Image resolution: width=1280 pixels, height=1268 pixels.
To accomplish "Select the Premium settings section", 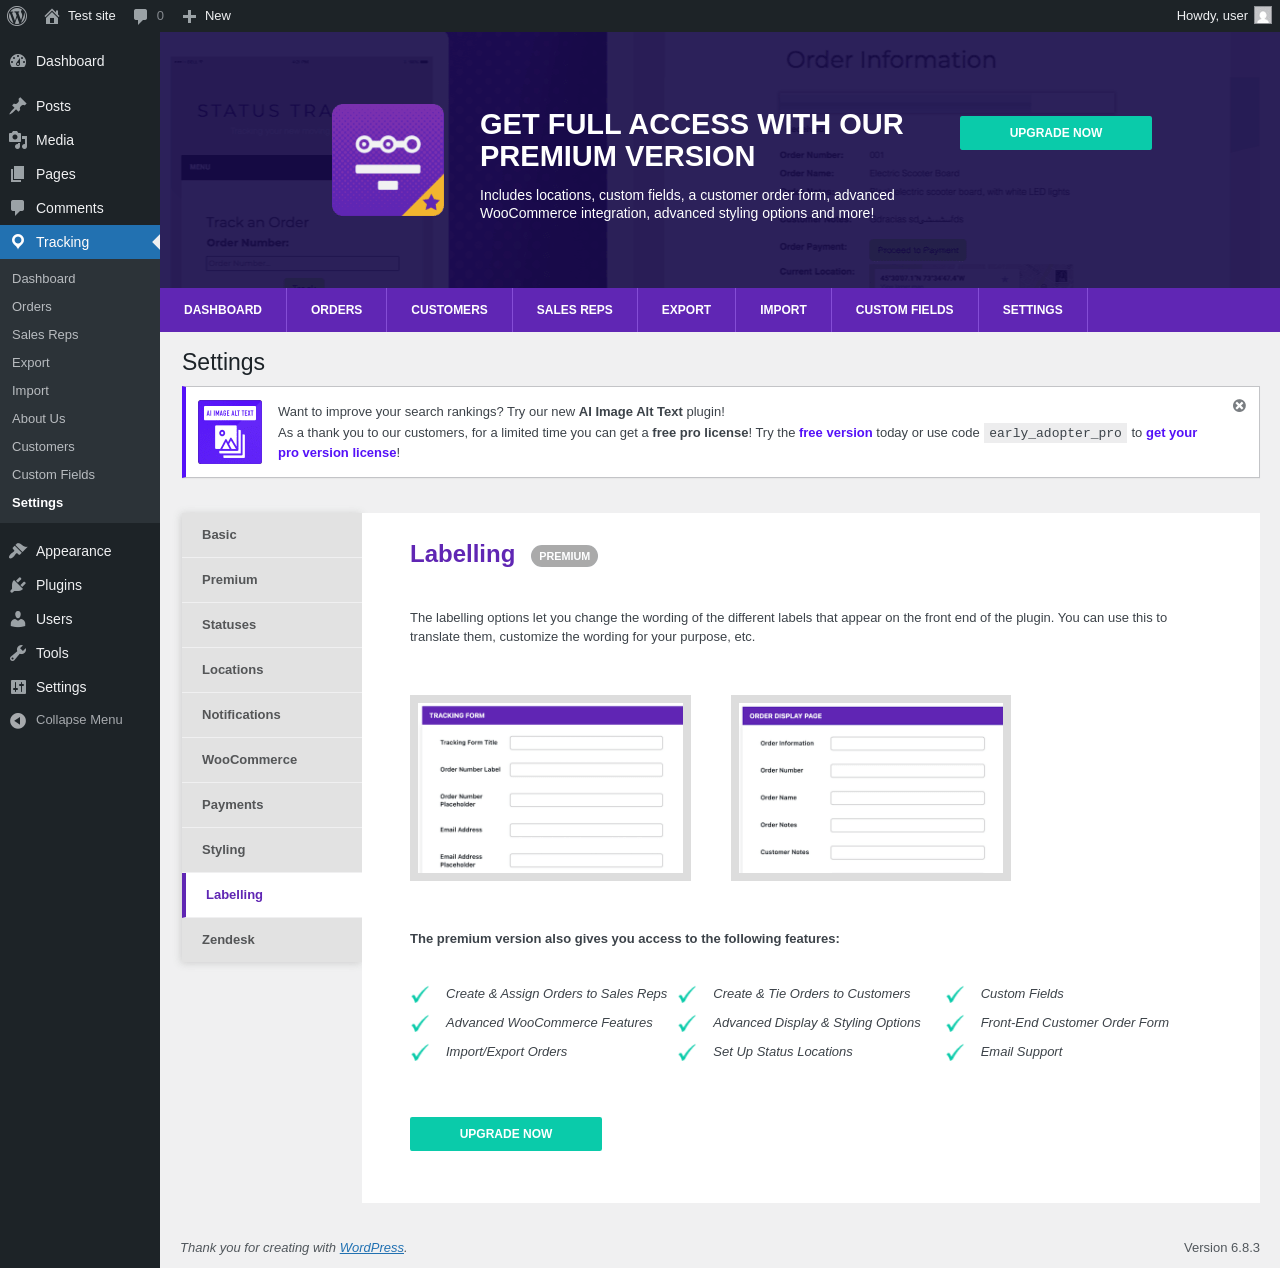I will pyautogui.click(x=272, y=580).
